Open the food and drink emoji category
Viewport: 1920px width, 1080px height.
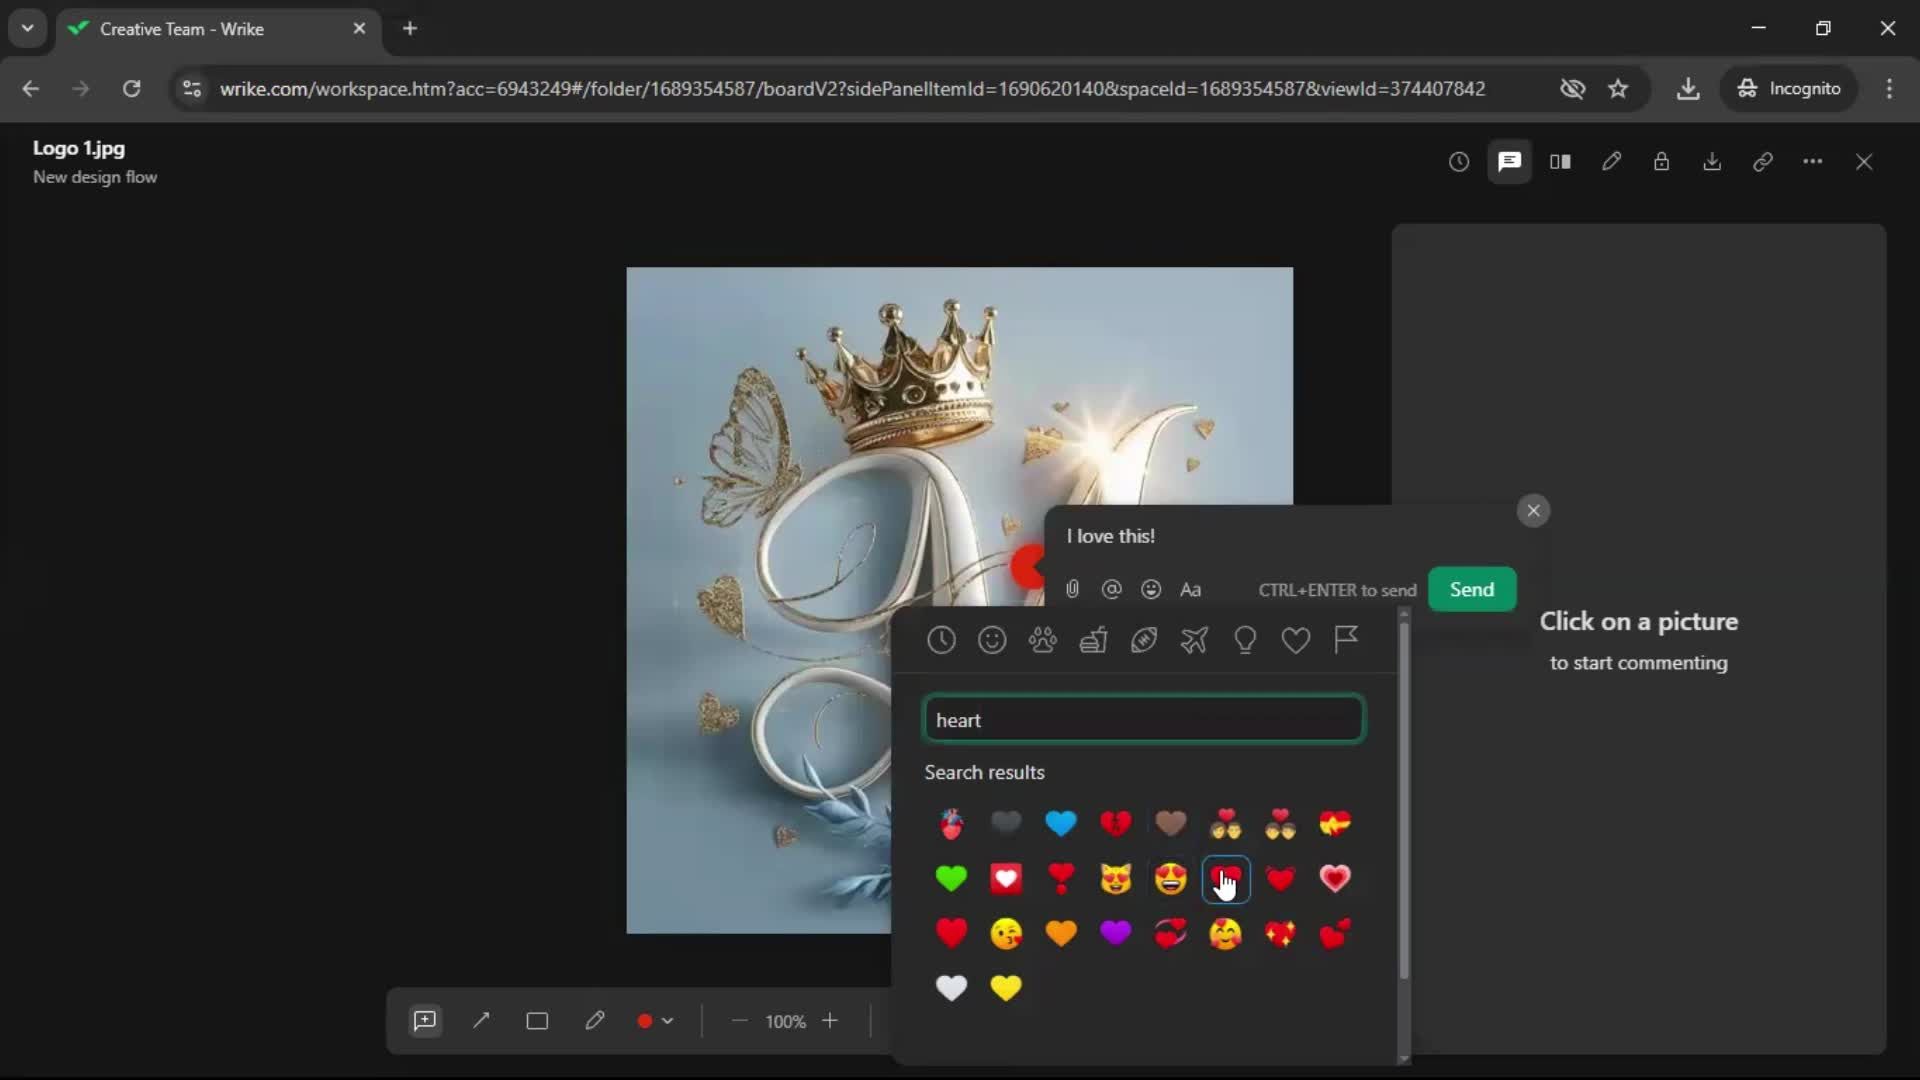coord(1093,640)
